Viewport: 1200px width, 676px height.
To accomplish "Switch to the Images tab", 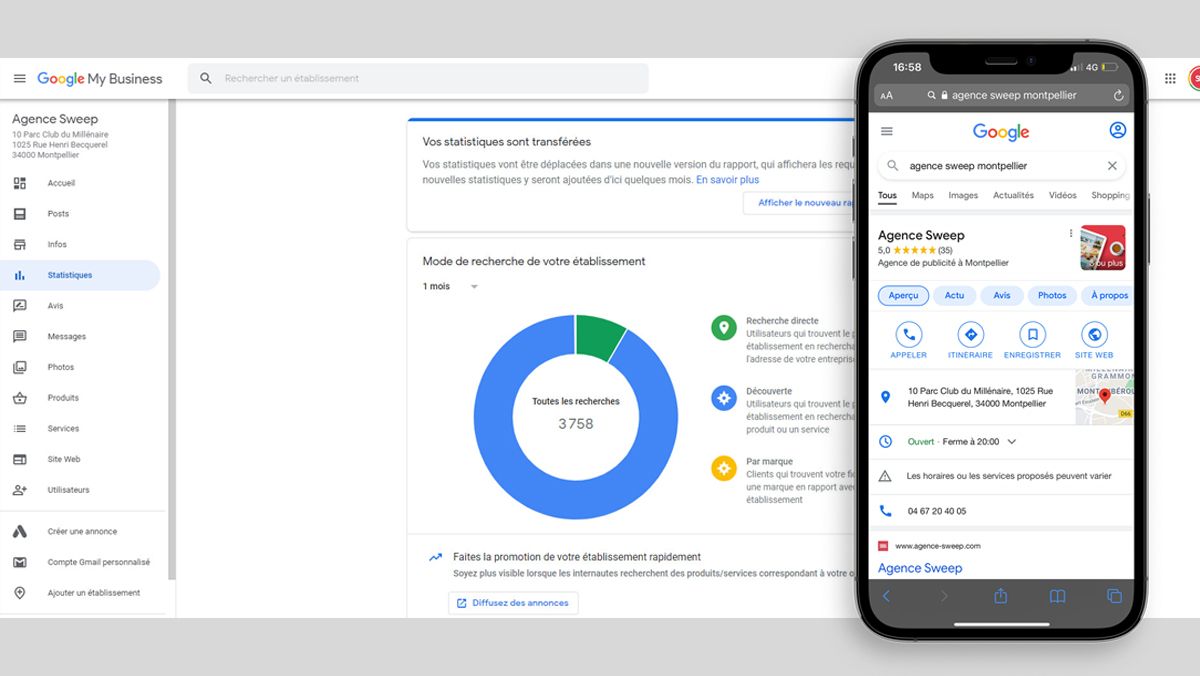I will pyautogui.click(x=963, y=196).
